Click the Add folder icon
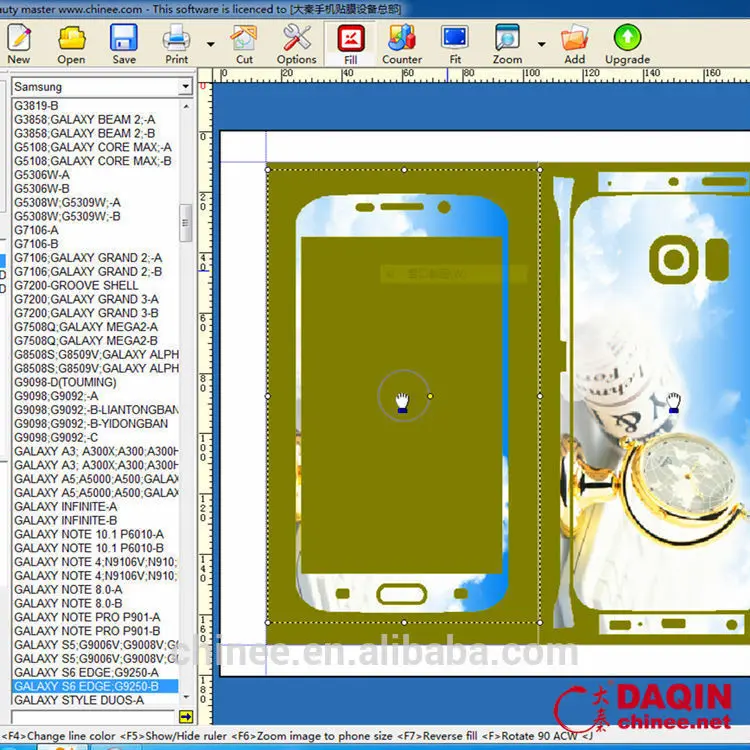 (574, 38)
